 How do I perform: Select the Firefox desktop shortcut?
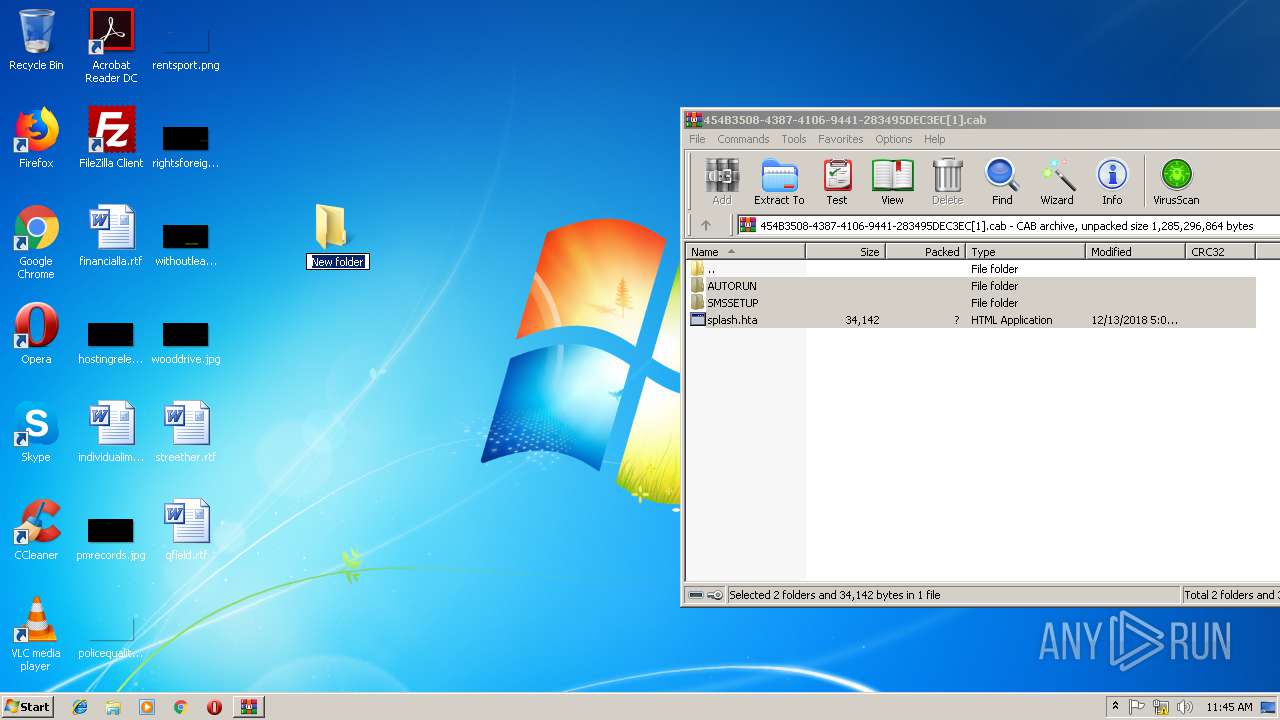[36, 138]
